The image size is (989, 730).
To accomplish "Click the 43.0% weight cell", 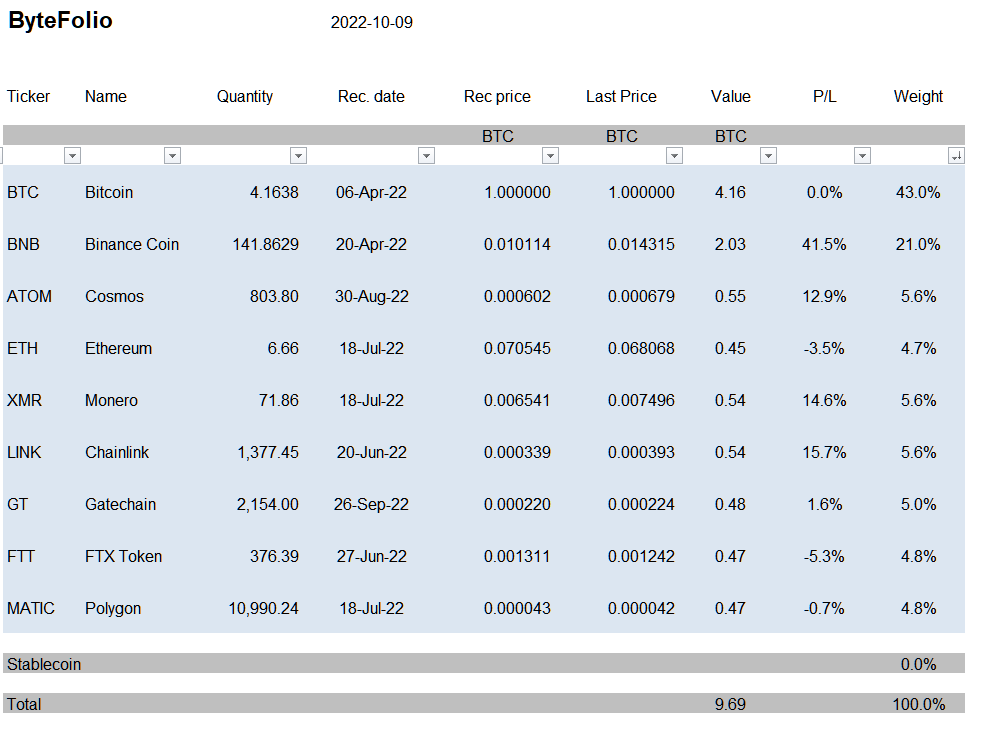I will point(918,192).
